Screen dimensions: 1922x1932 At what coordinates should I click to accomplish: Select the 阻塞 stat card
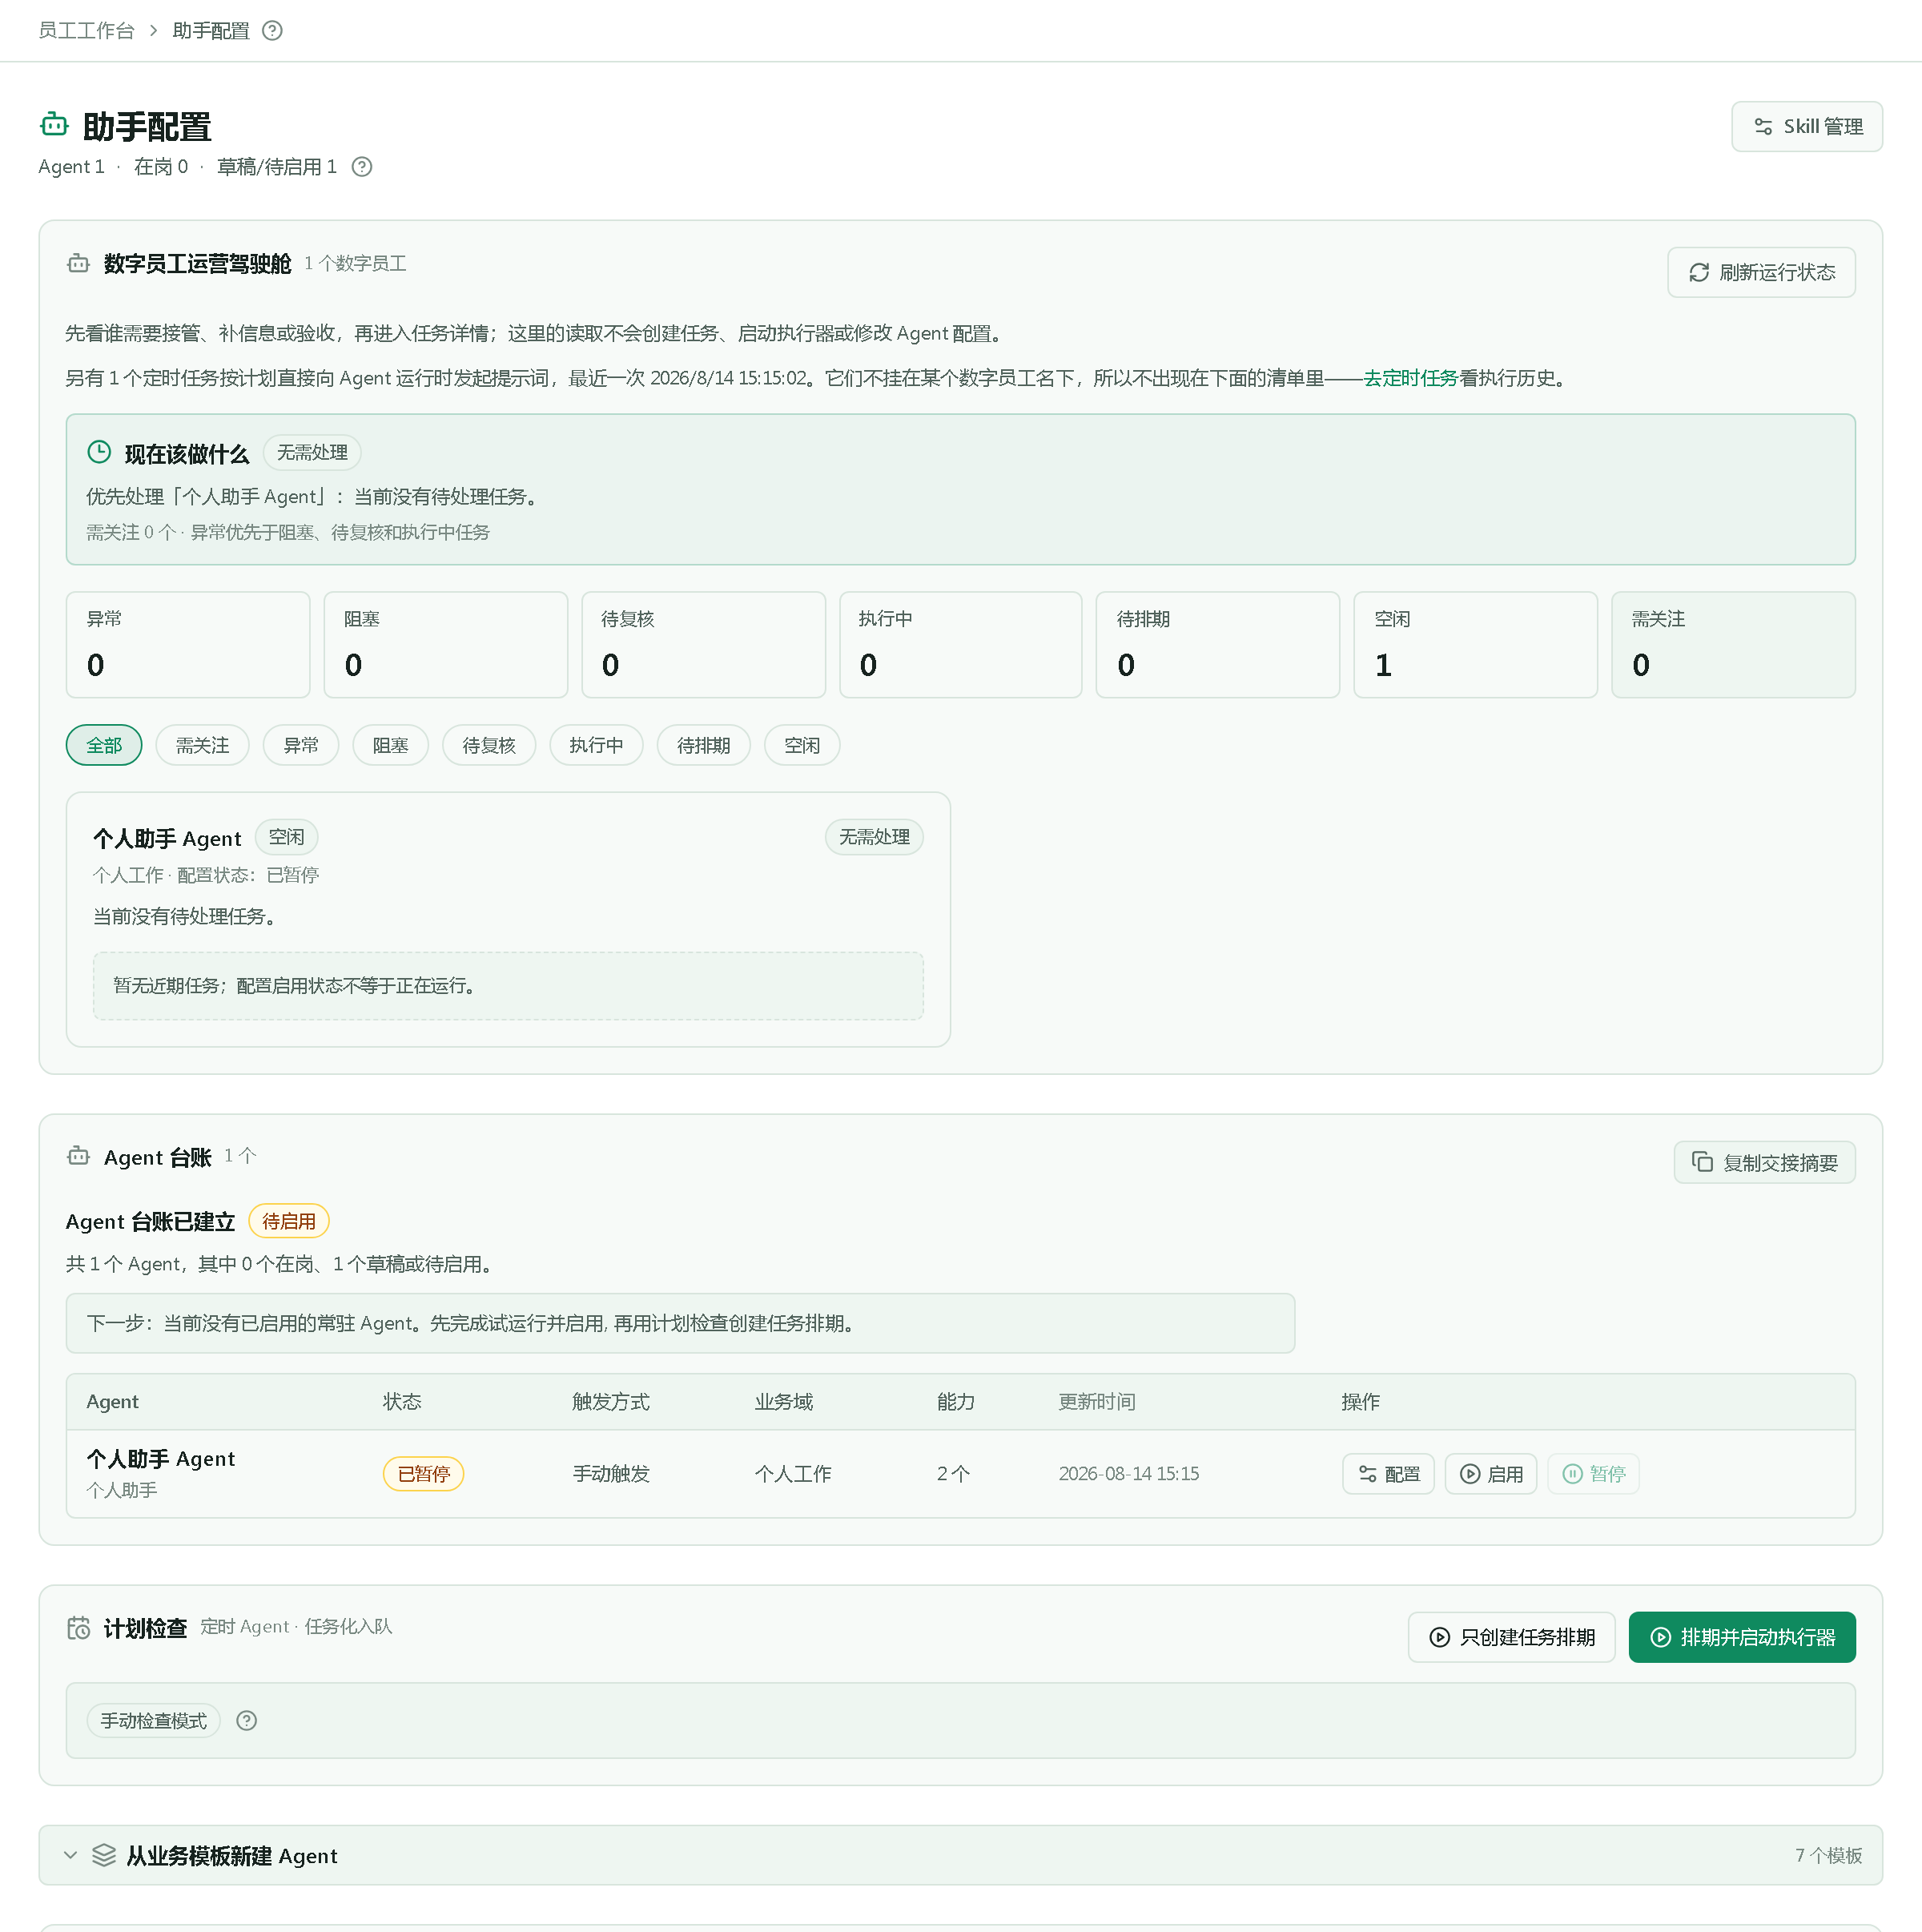coord(445,645)
